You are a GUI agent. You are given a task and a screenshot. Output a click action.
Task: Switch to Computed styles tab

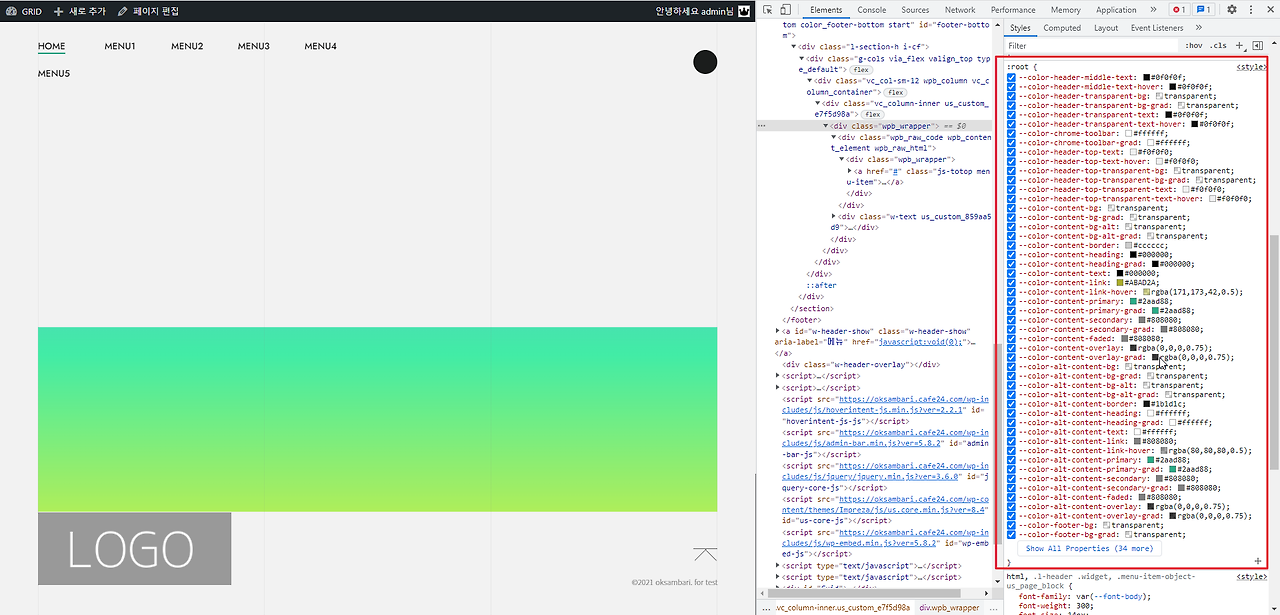click(x=1062, y=28)
